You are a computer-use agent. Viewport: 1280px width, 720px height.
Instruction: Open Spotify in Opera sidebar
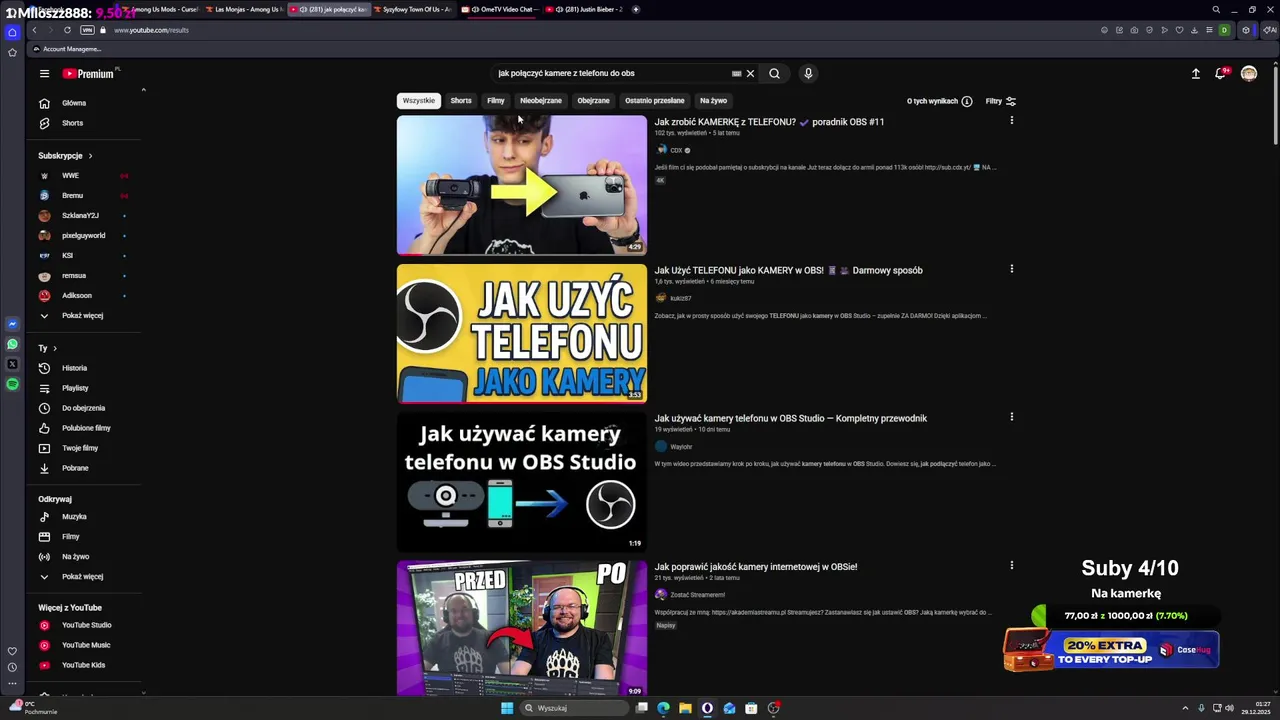click(12, 384)
